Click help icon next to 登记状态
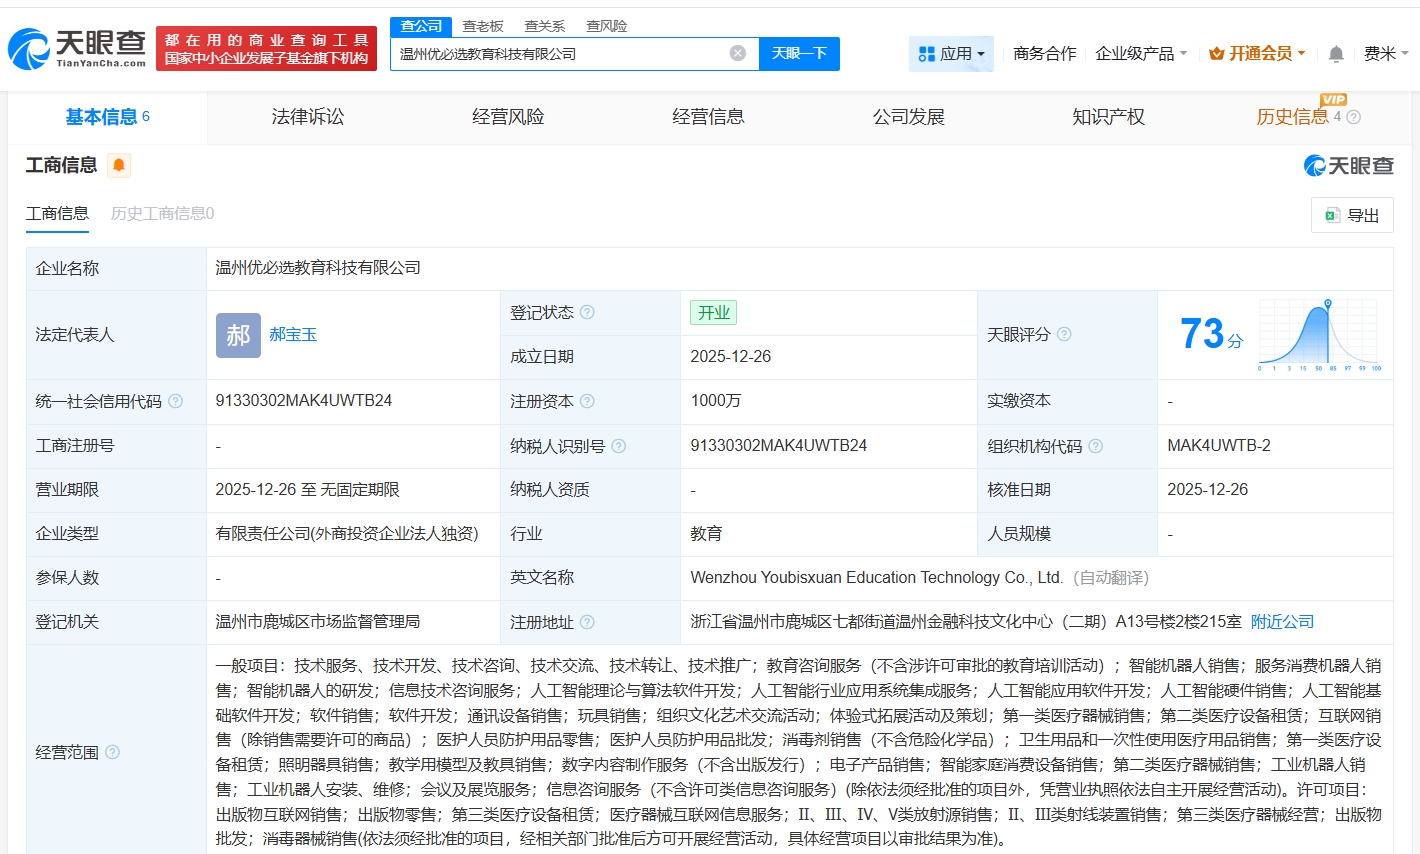This screenshot has height=854, width=1420. [x=587, y=312]
